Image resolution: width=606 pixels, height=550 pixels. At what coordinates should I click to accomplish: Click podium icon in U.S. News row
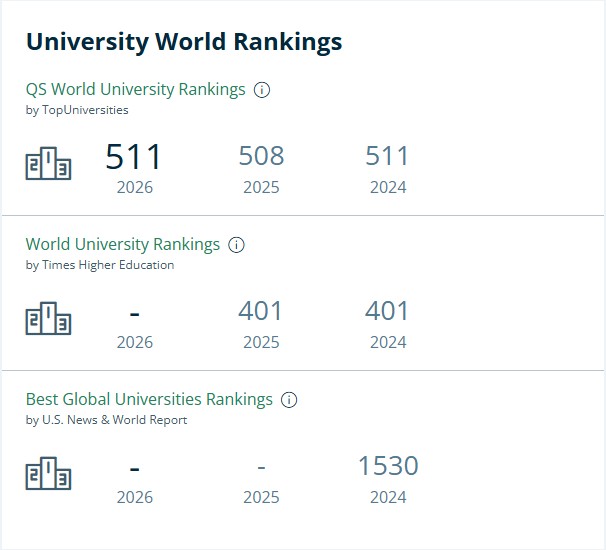coord(48,473)
